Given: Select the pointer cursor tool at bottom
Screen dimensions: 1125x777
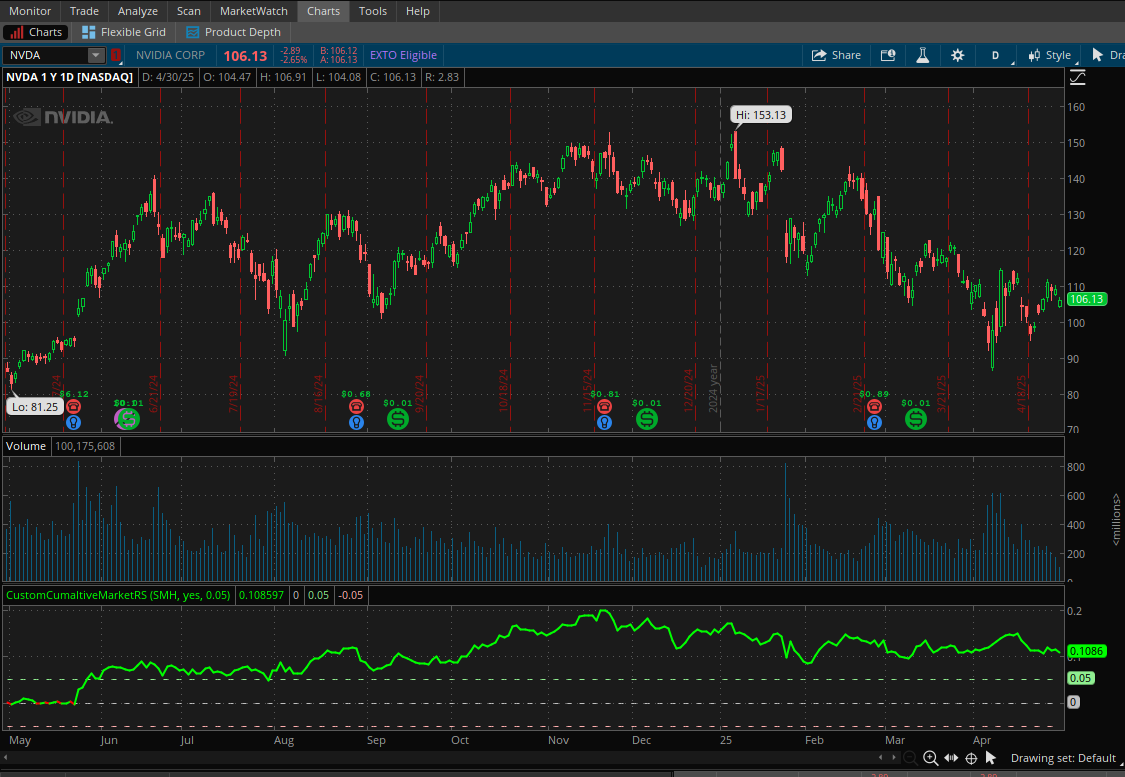Looking at the screenshot, I should [x=991, y=758].
